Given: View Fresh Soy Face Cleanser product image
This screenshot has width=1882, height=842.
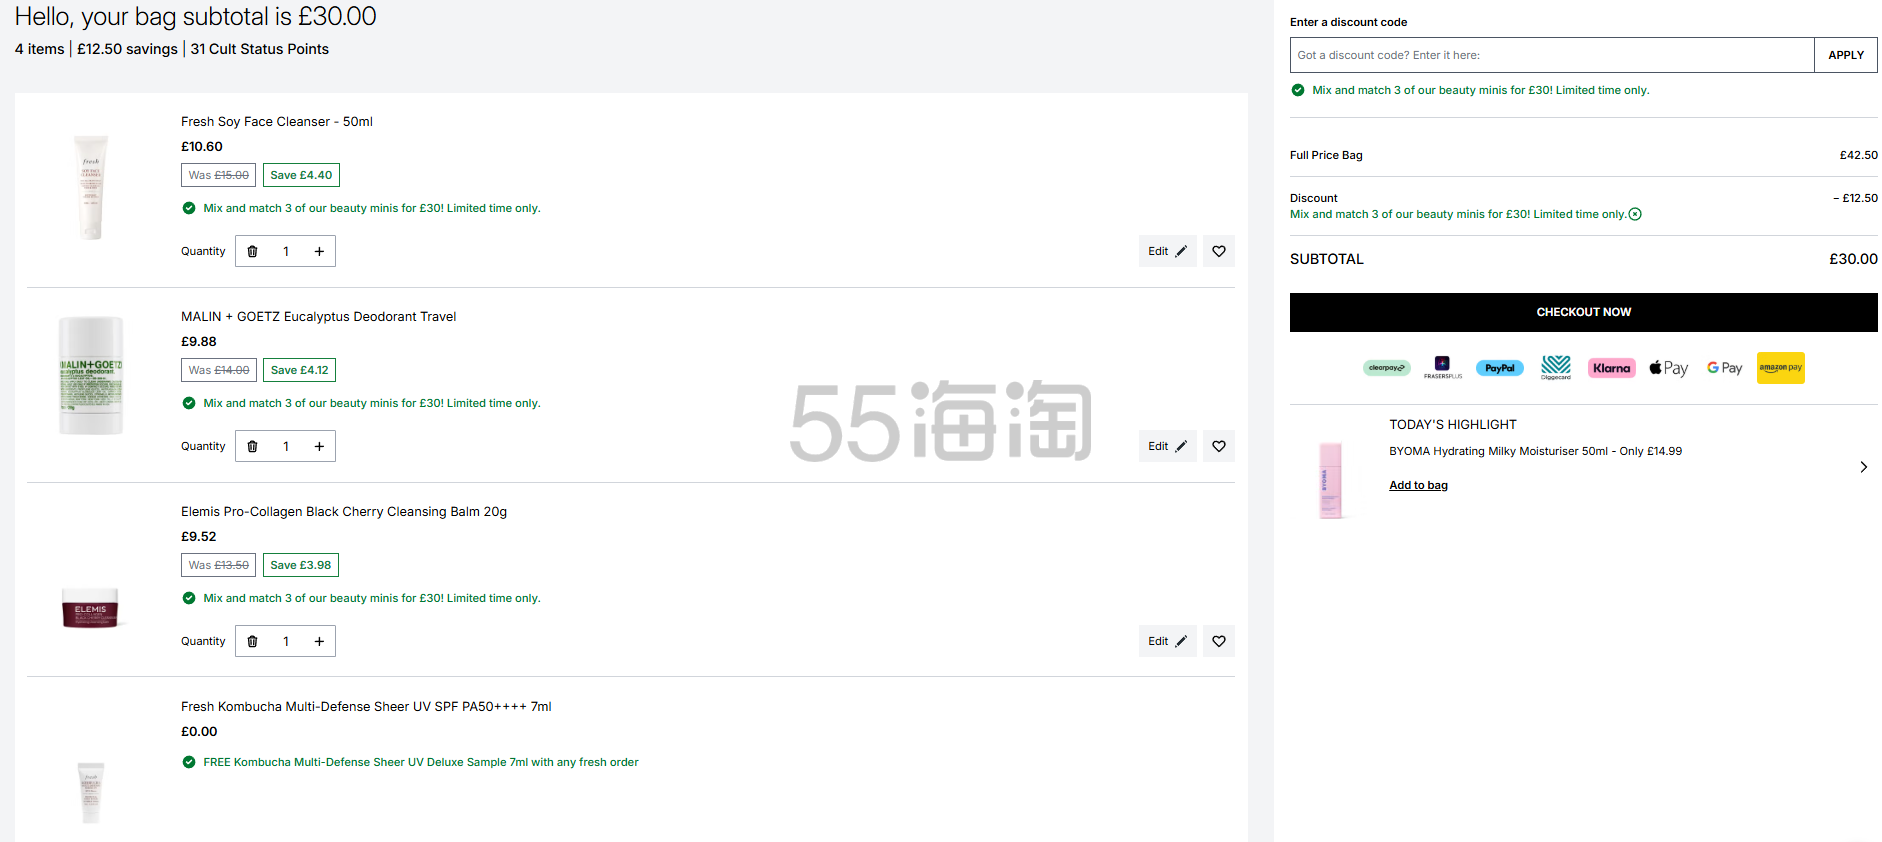Looking at the screenshot, I should click(91, 187).
